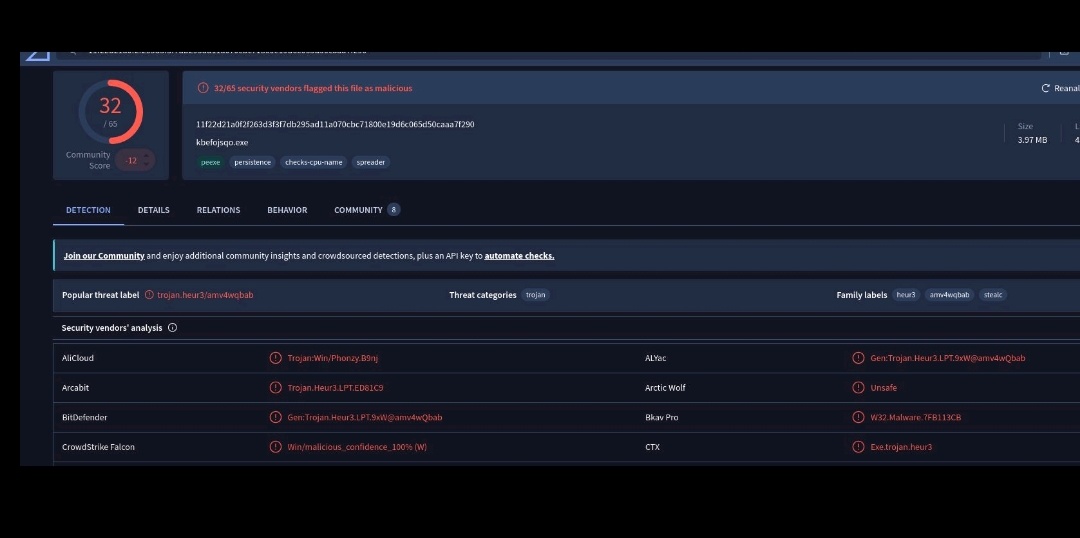
Task: Click the 32/65 detection score circle
Action: [x=110, y=112]
